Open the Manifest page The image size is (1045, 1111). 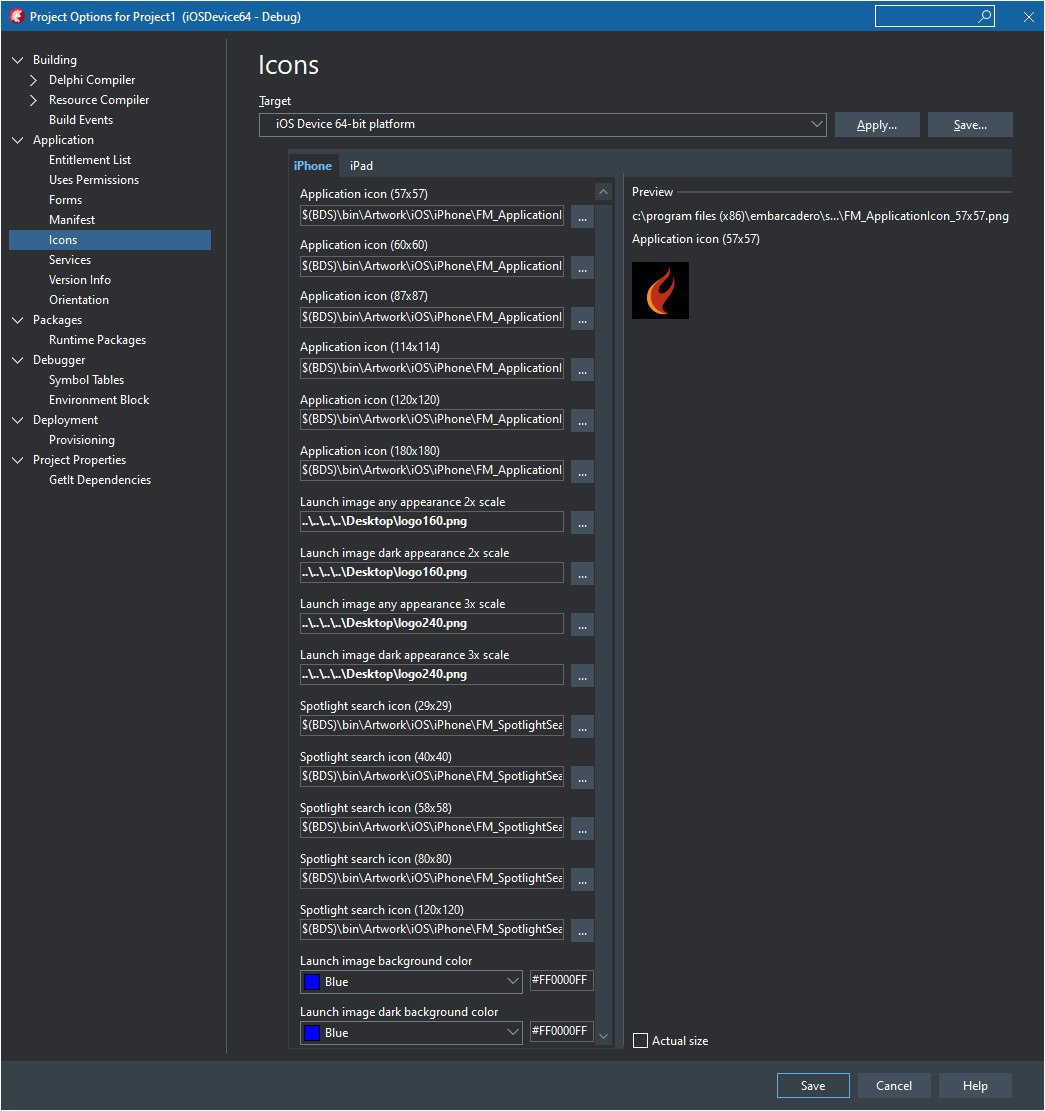[72, 220]
